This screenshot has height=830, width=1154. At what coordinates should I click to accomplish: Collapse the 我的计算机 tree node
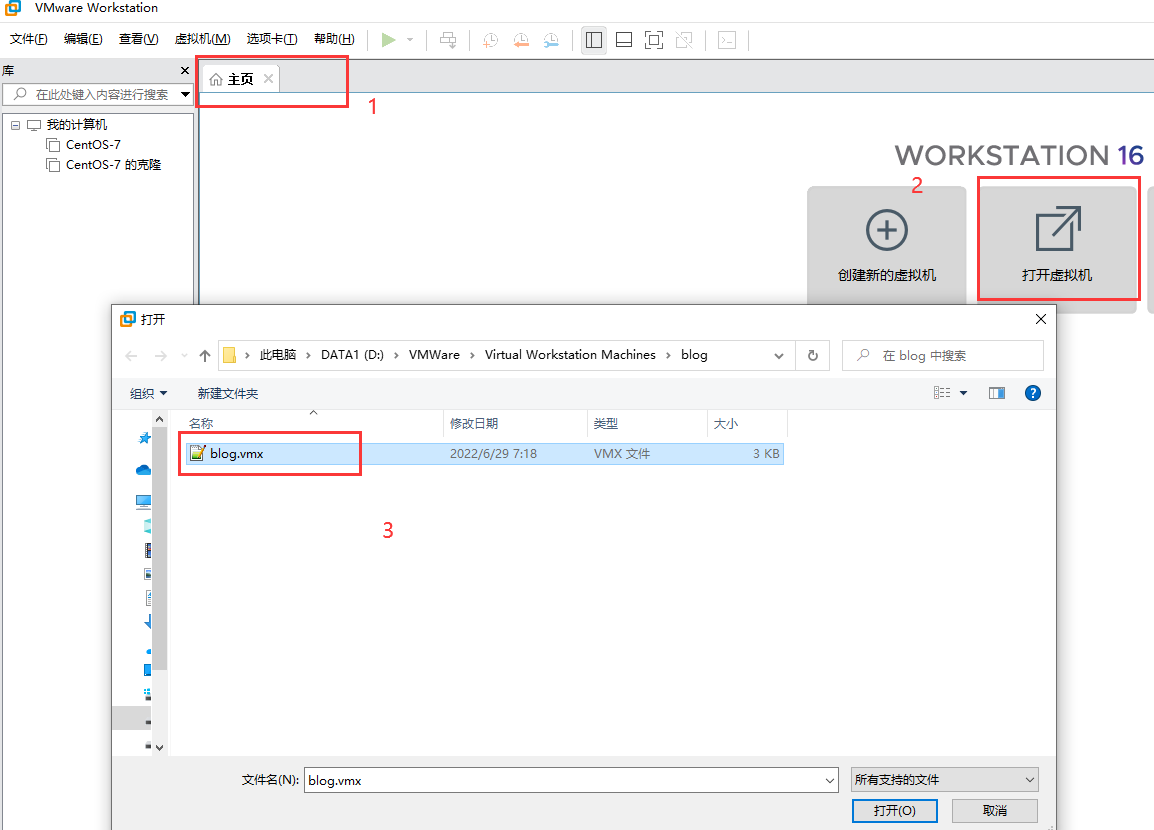[x=15, y=125]
